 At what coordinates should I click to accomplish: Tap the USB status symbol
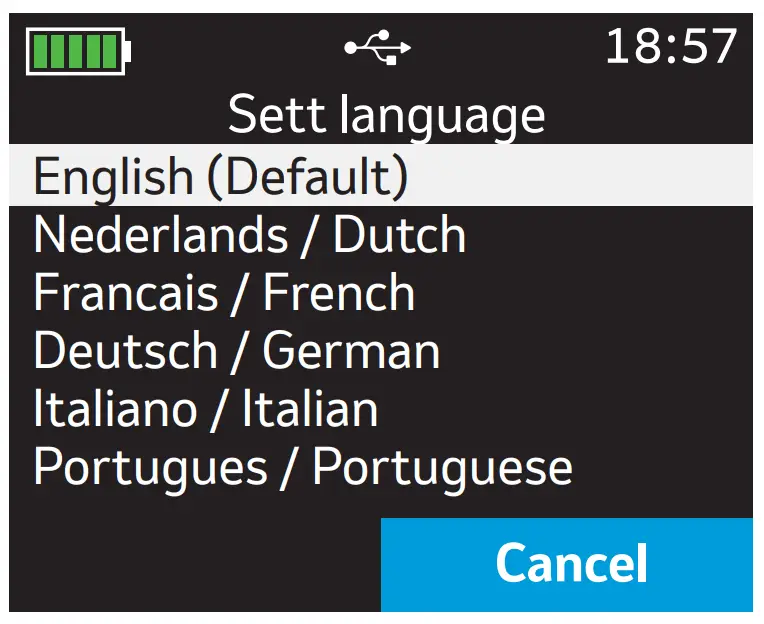click(x=378, y=48)
